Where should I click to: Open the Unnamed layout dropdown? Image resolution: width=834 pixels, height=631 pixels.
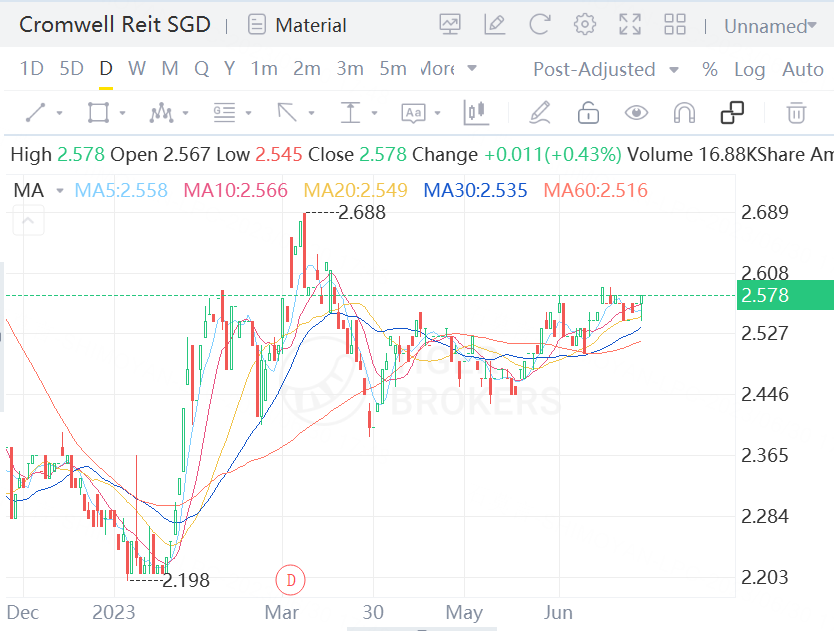[770, 26]
